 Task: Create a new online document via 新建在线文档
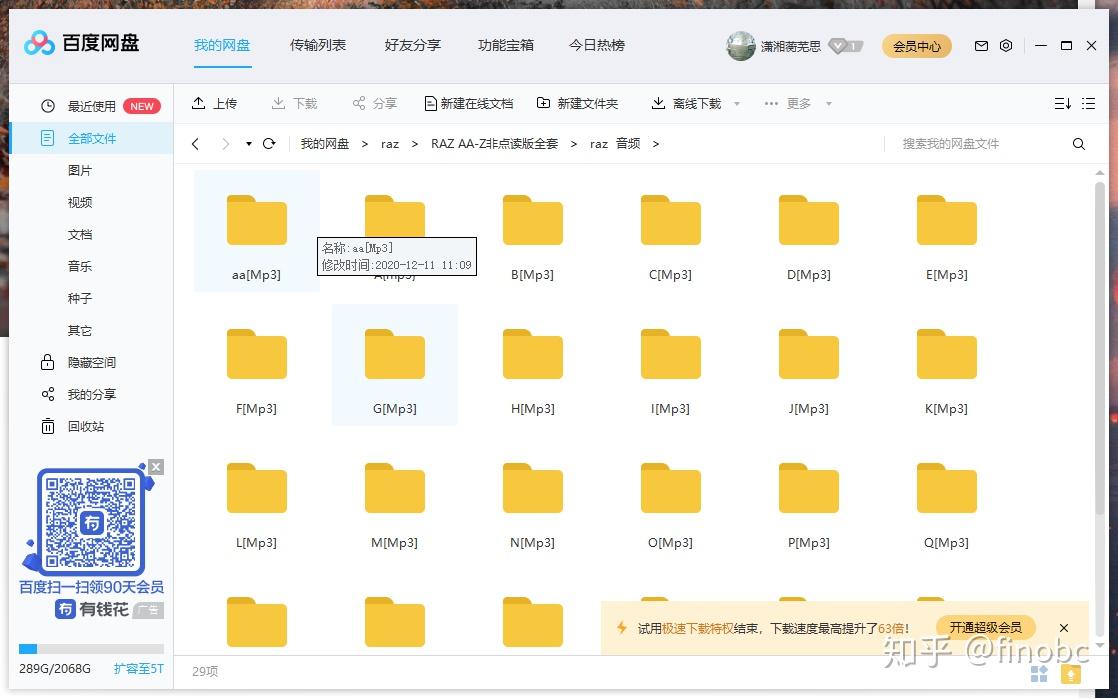(x=474, y=103)
